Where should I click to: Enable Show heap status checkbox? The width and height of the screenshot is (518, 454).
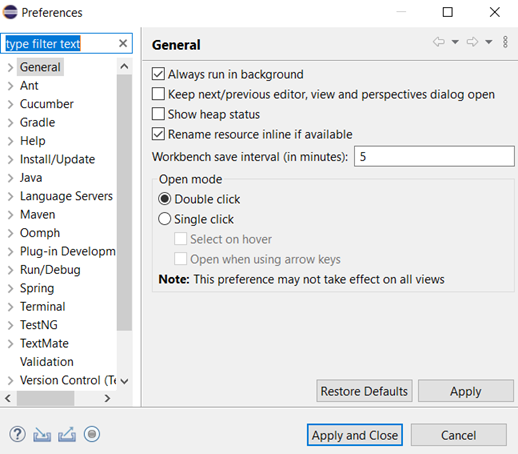158,114
